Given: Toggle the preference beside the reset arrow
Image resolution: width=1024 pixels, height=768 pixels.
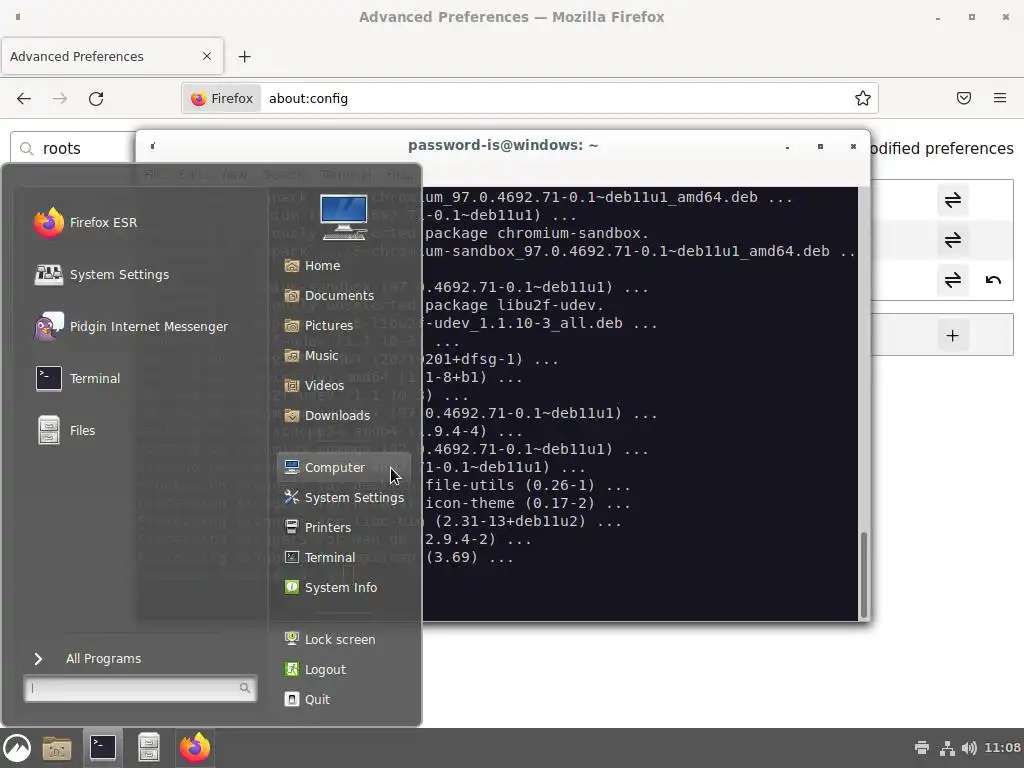Looking at the screenshot, I should [953, 280].
